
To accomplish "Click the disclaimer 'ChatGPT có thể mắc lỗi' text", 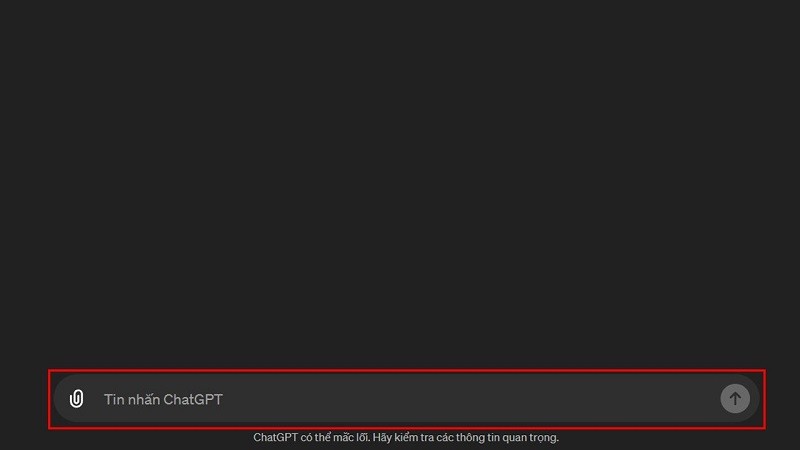I will tap(311, 437).
